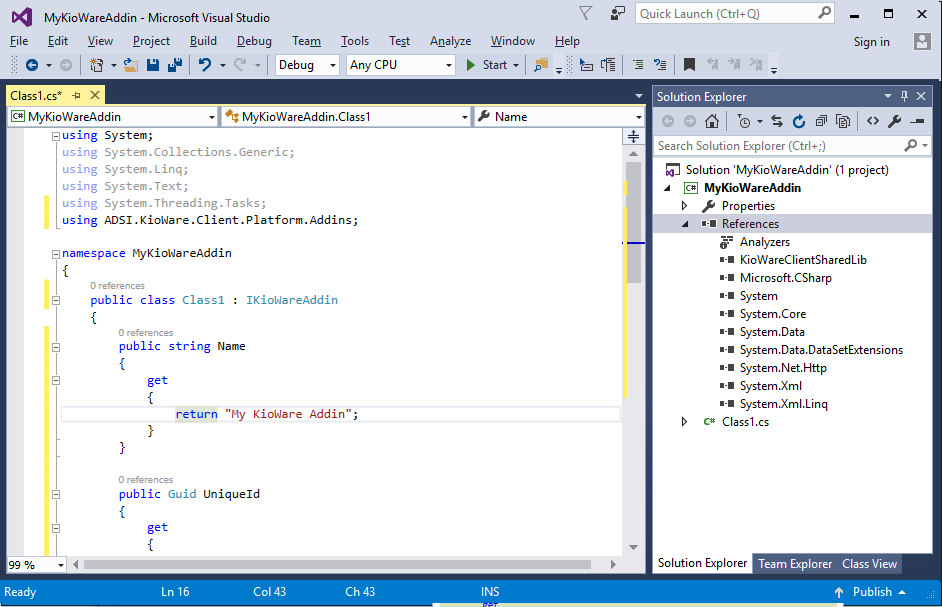942x607 pixels.
Task: Uncomment selected lines toolbar icon
Action: tap(660, 65)
